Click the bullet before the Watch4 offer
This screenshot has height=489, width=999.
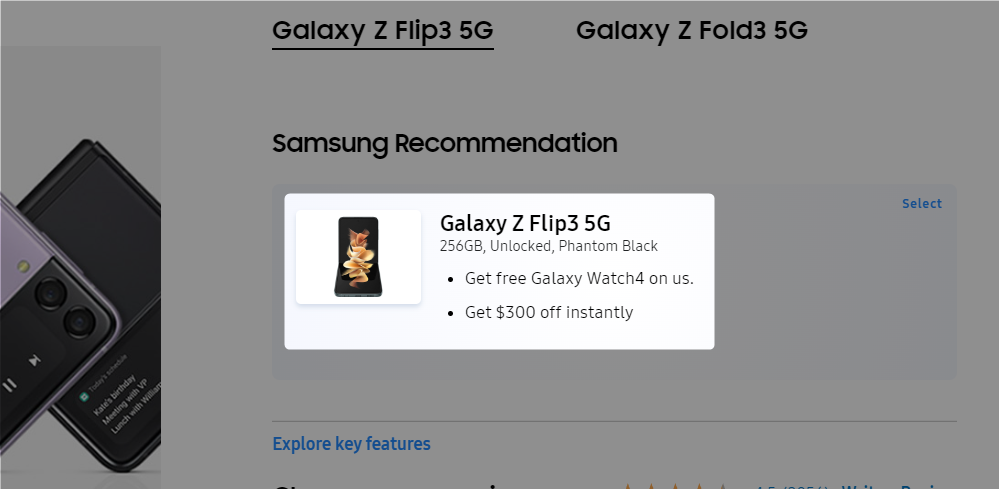pos(452,279)
